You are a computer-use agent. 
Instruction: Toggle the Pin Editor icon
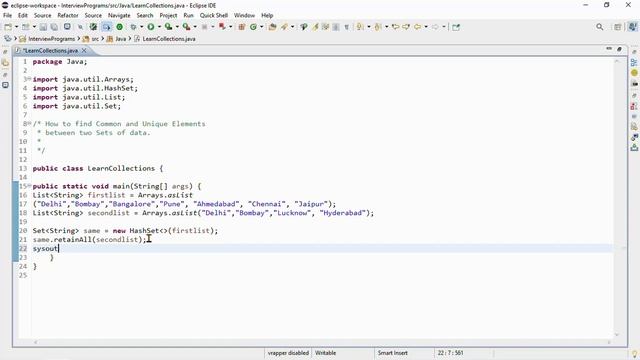(456, 27)
